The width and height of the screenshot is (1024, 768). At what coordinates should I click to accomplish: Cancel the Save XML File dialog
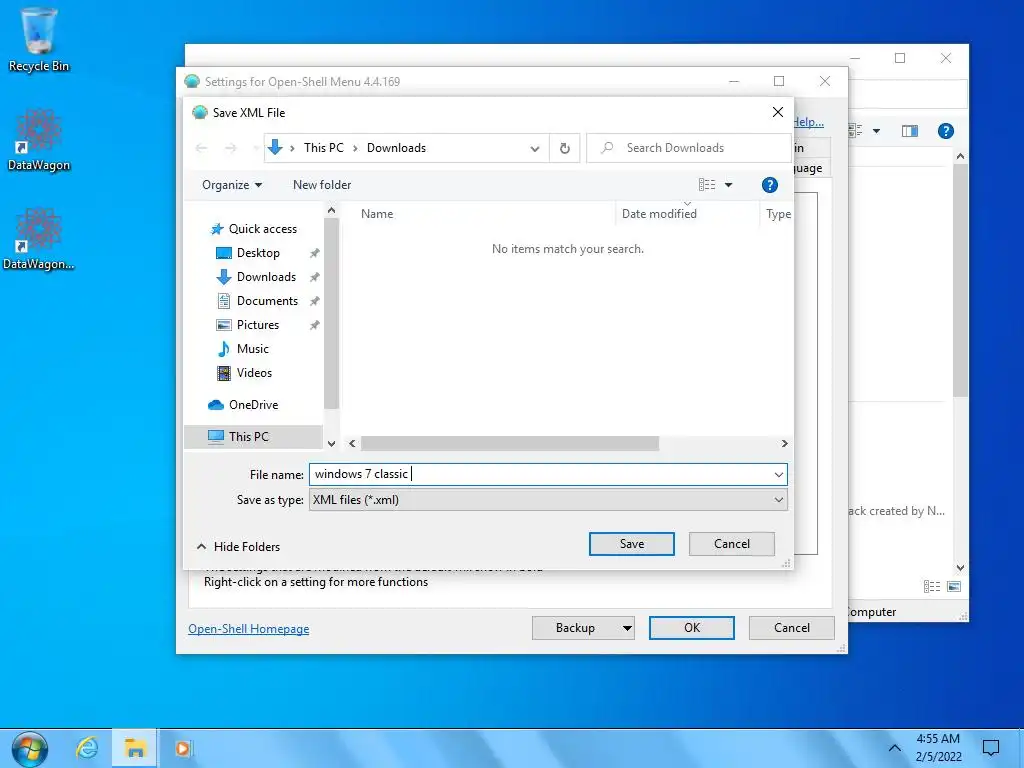(731, 544)
